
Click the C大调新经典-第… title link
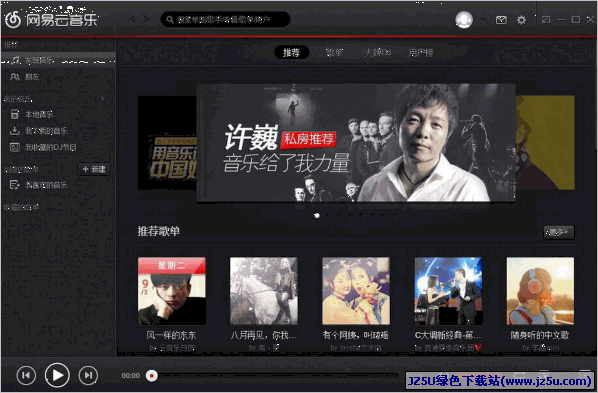[448, 335]
